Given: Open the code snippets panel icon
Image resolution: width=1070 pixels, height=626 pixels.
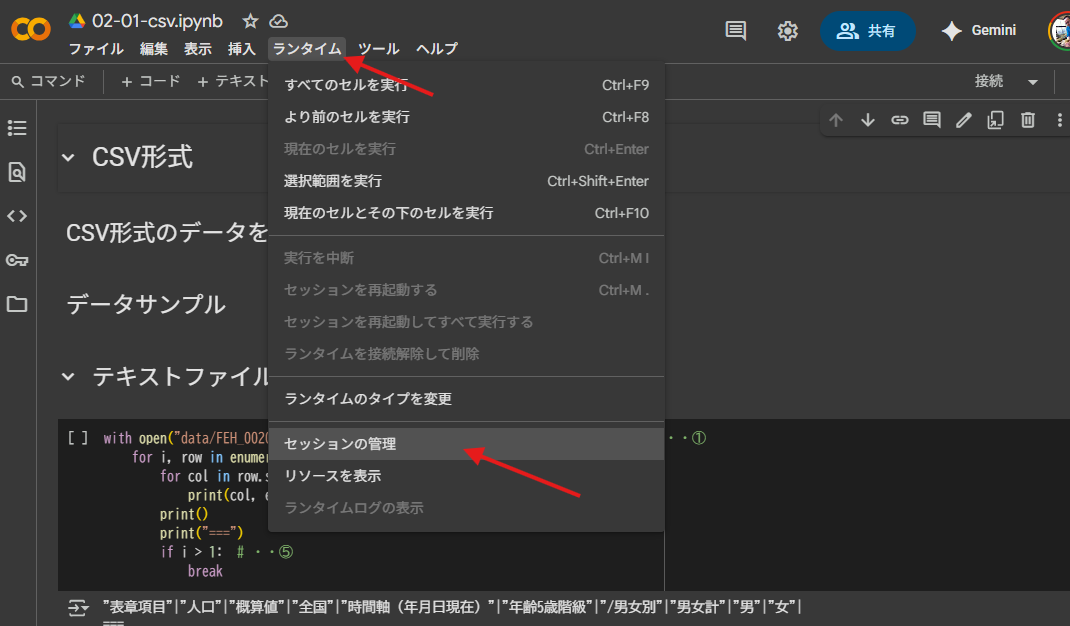Looking at the screenshot, I should click(17, 216).
